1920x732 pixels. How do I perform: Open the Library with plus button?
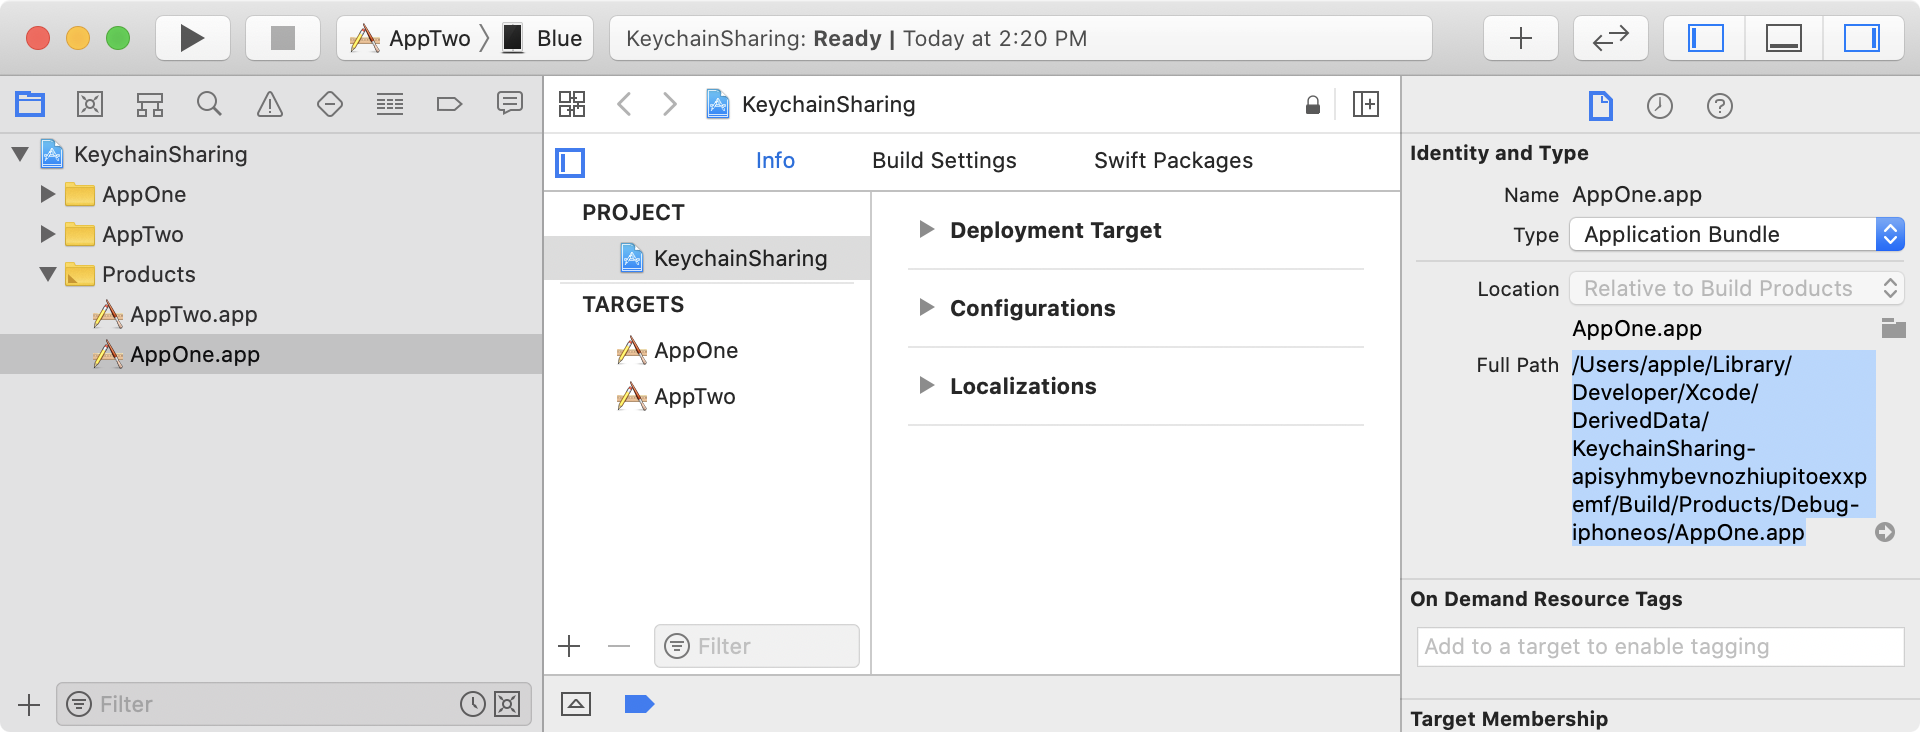(x=1521, y=38)
